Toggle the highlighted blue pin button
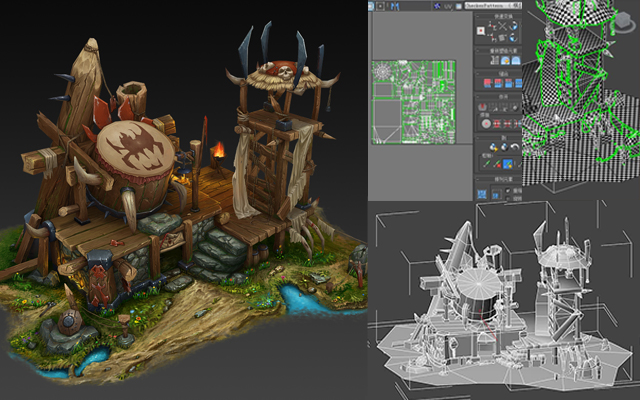This screenshot has width=640, height=400. [508, 164]
